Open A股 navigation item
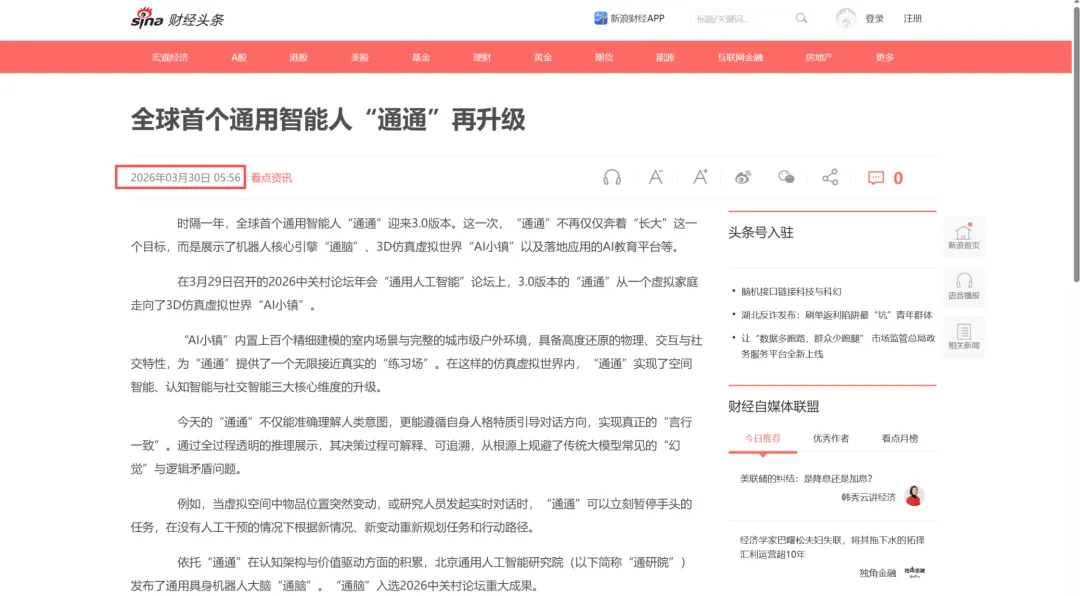This screenshot has height=596, width=1080. click(239, 57)
